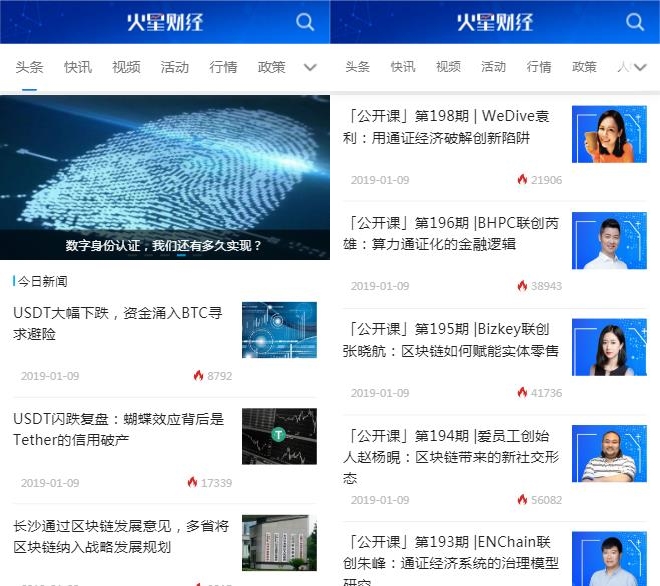Click the left panel 火星财经 logo
This screenshot has height=586, width=660.
165,22
